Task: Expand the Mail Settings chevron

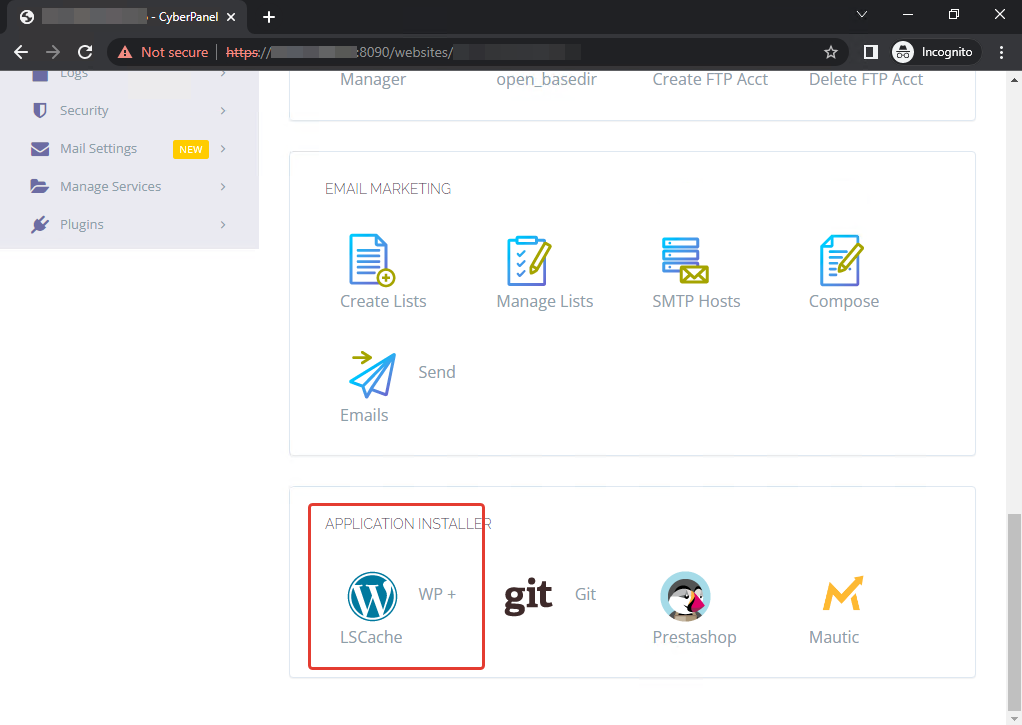Action: tap(223, 149)
